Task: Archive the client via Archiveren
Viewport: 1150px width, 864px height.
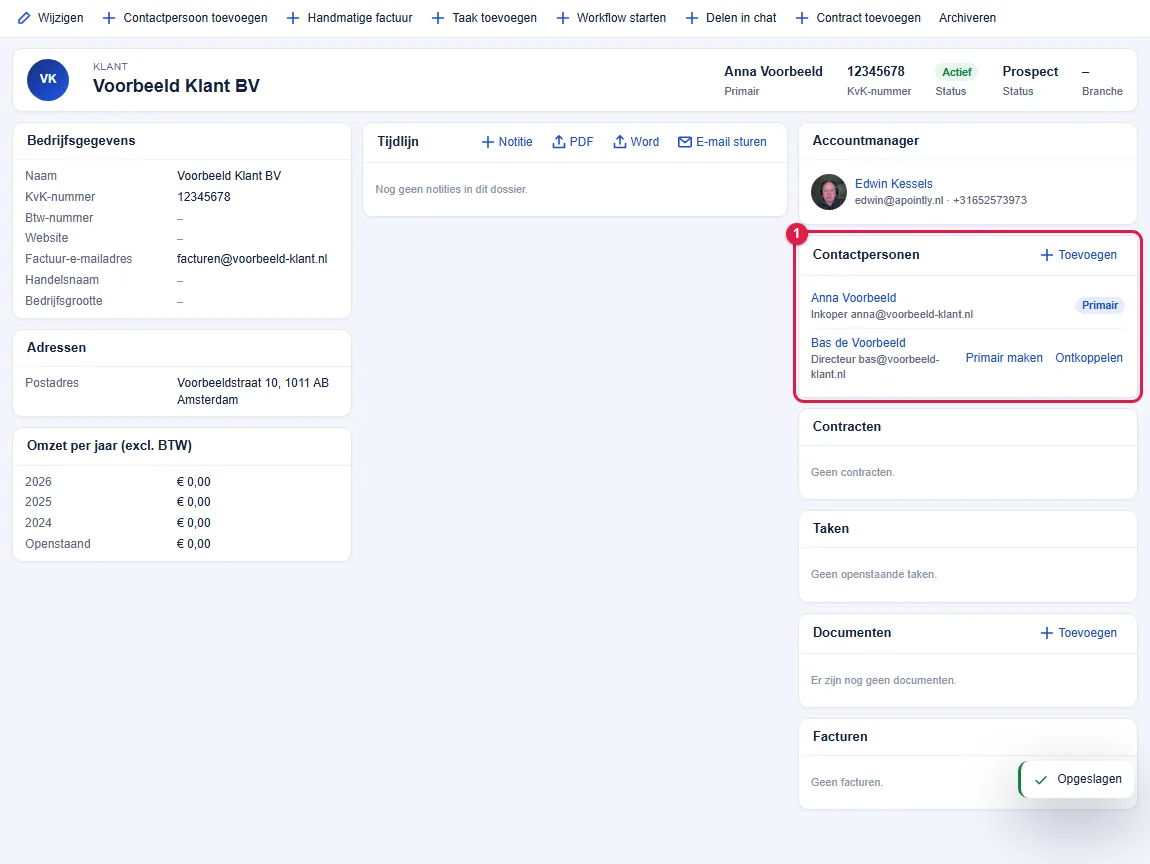Action: pyautogui.click(x=967, y=18)
